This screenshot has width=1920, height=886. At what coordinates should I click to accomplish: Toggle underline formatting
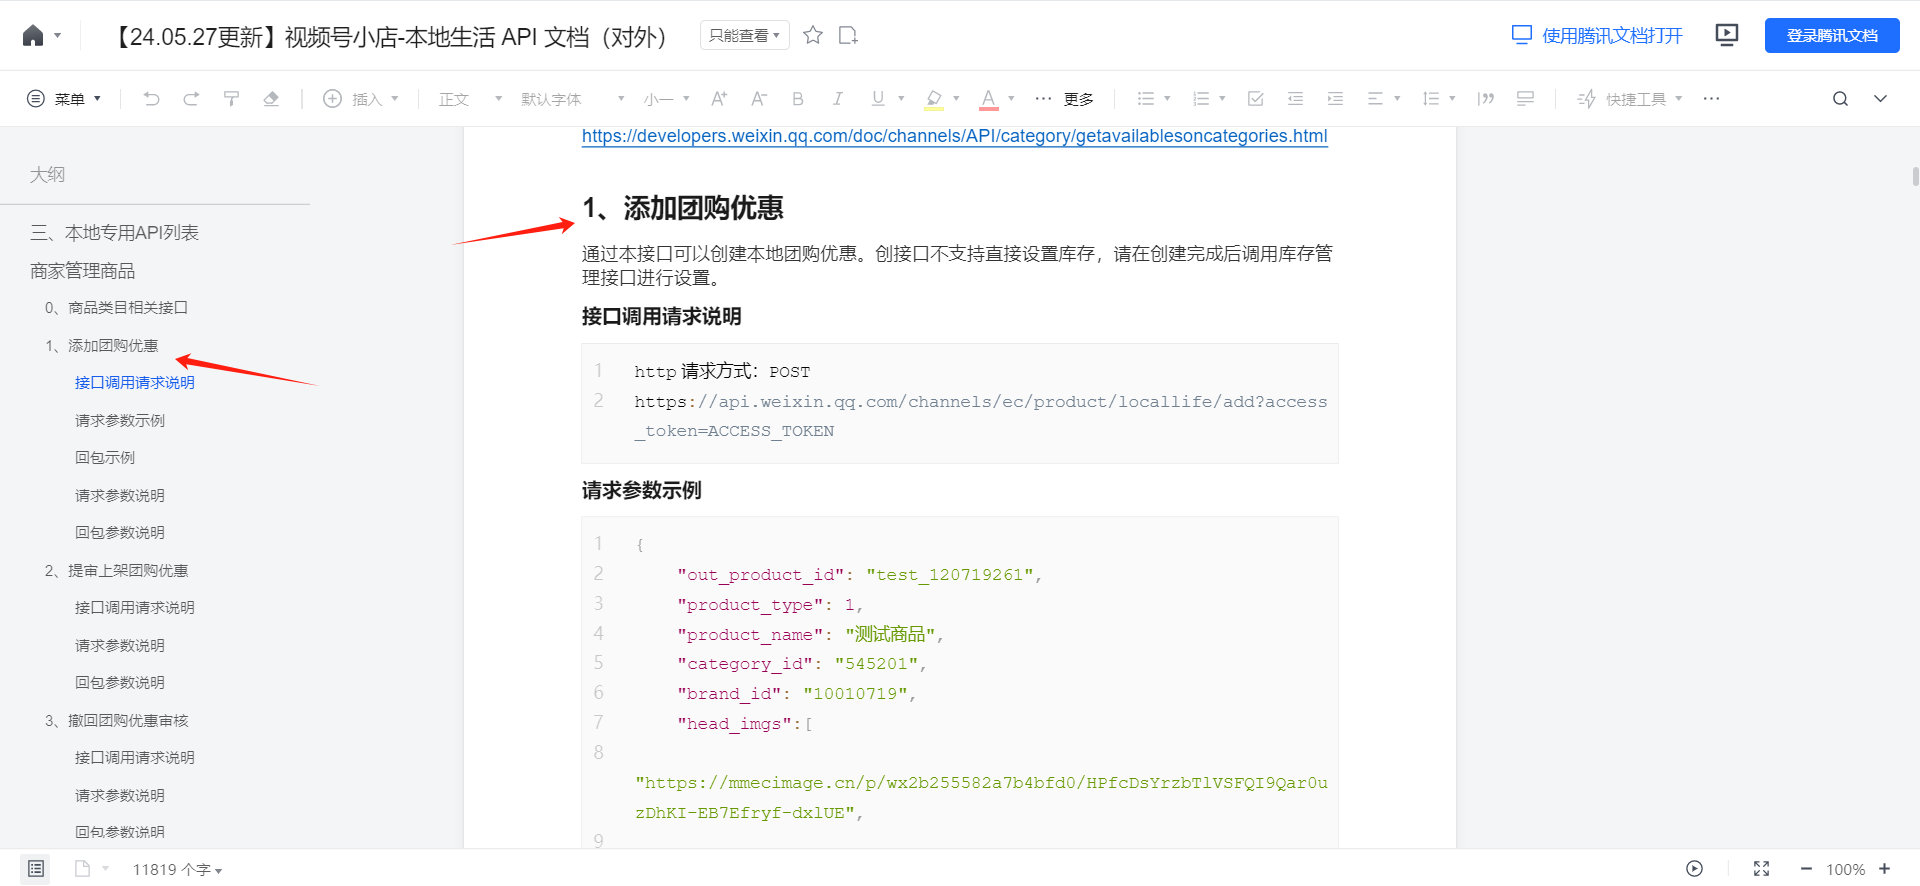pyautogui.click(x=878, y=99)
